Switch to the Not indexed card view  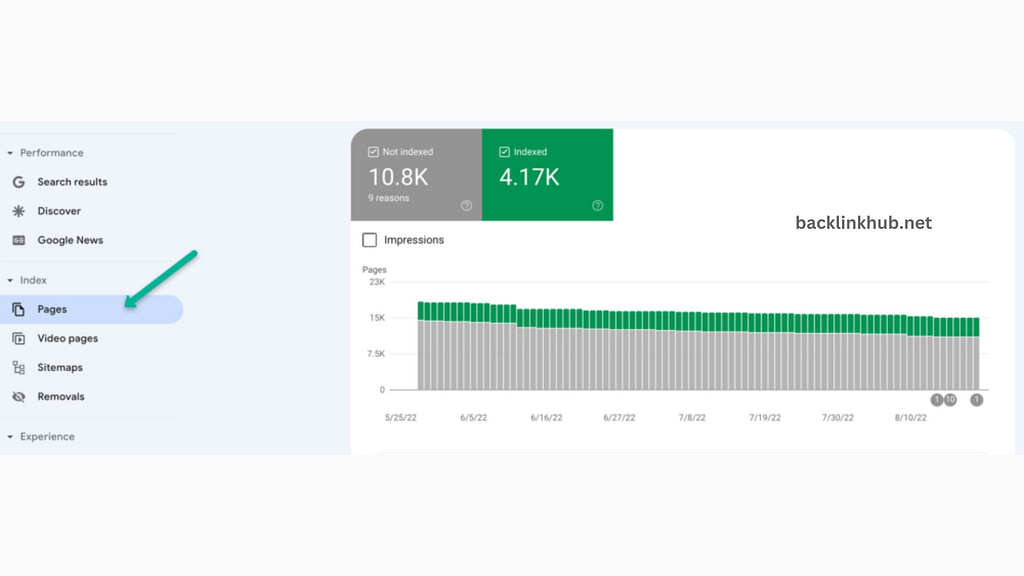pos(416,174)
